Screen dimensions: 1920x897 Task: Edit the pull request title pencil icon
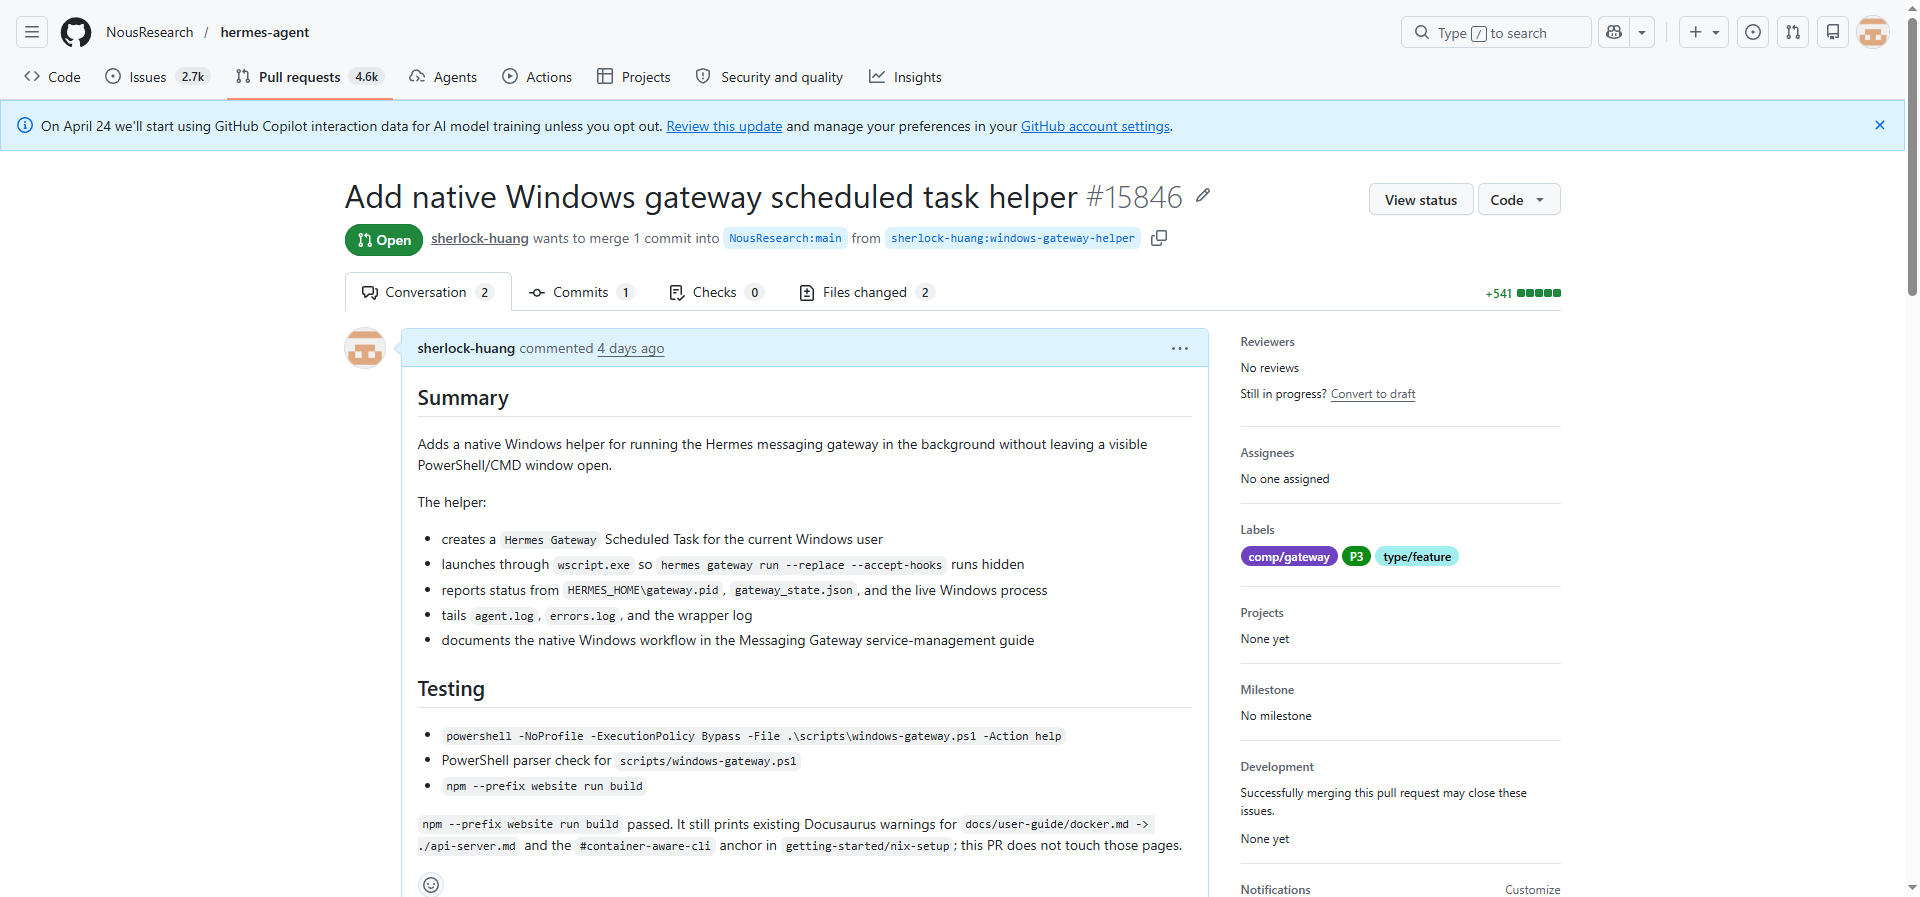click(1203, 196)
